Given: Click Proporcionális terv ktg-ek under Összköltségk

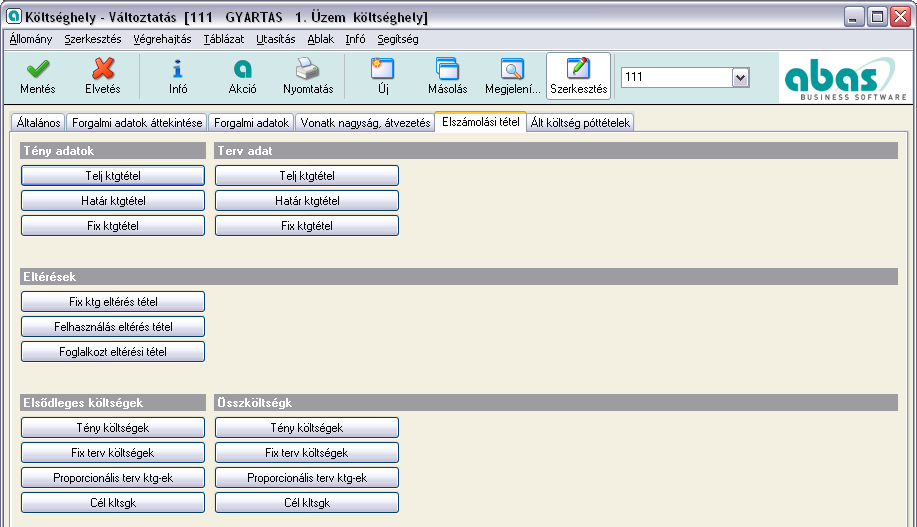Looking at the screenshot, I should pyautogui.click(x=307, y=478).
